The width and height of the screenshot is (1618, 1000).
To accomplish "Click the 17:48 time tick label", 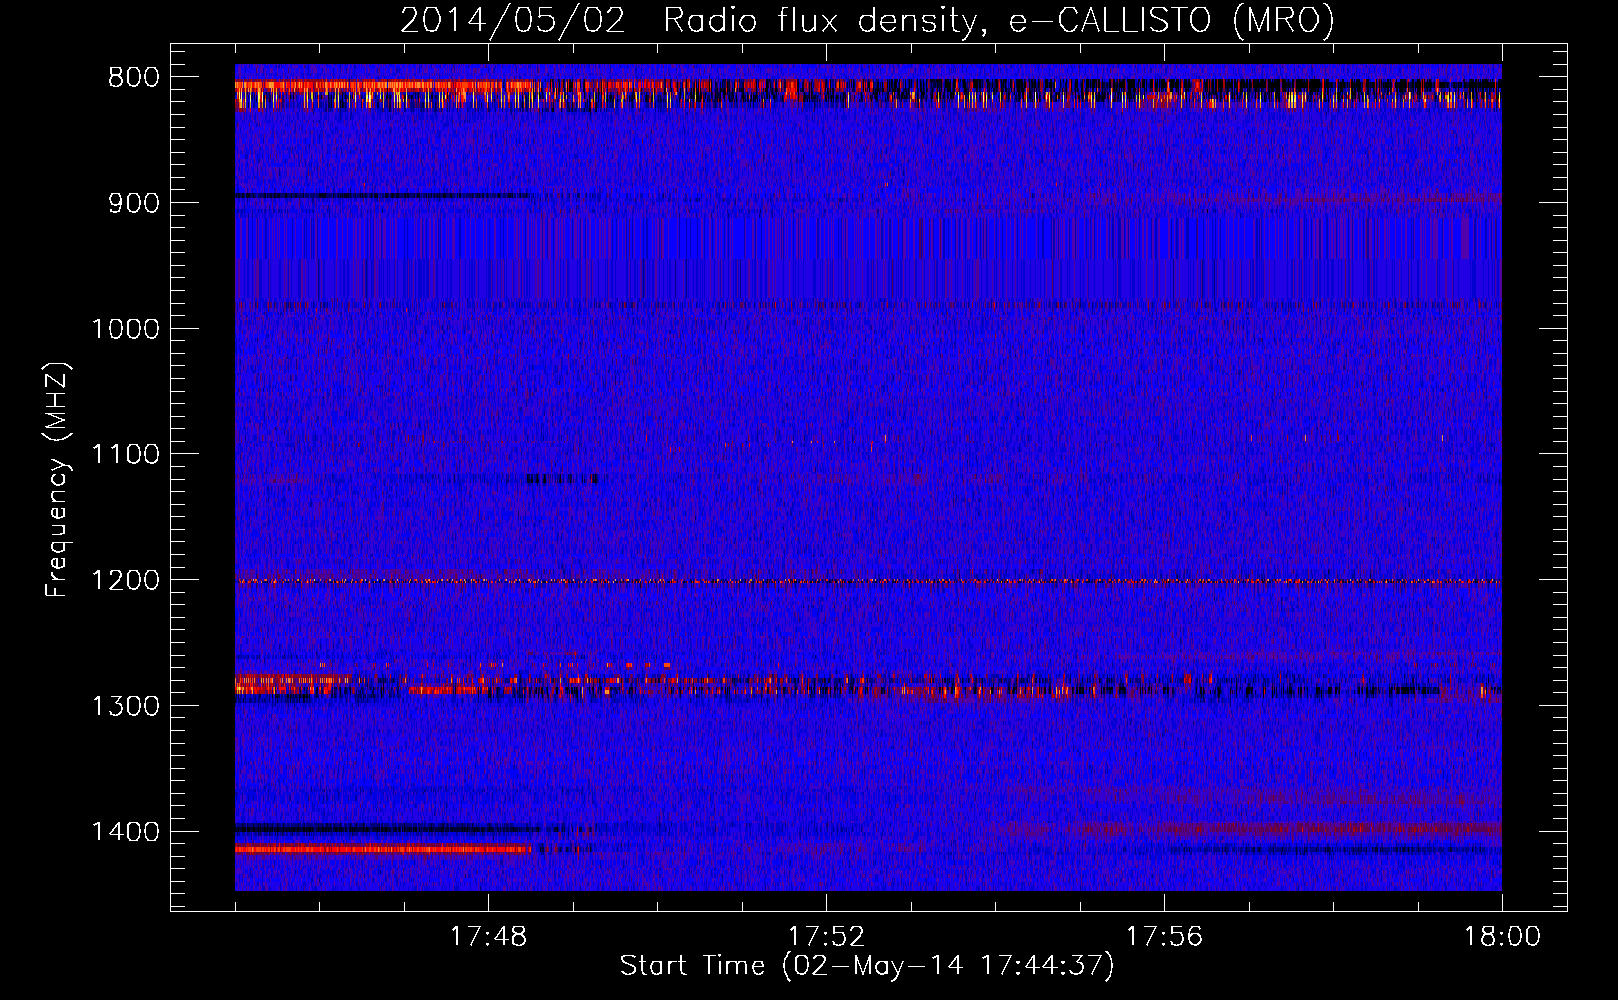I will click(x=488, y=937).
